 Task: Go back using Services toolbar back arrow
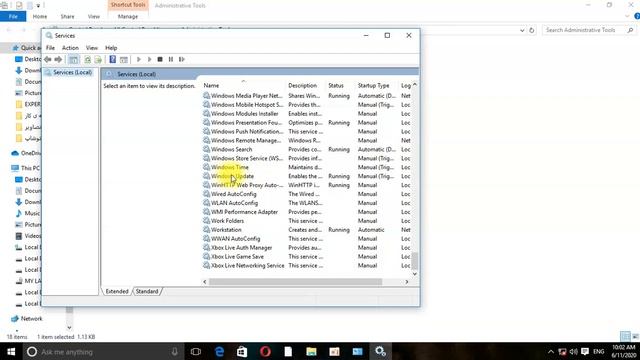(x=48, y=60)
